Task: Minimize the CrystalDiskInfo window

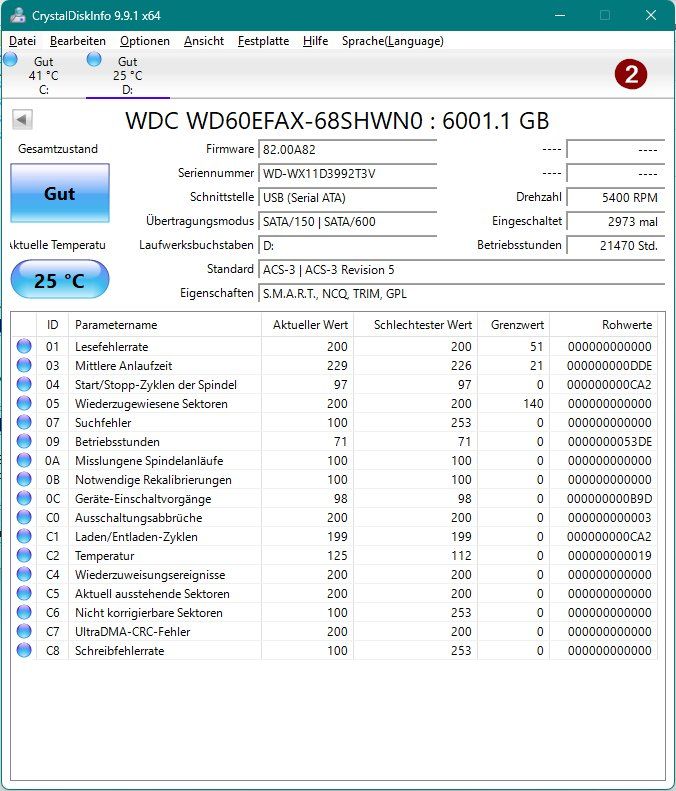Action: click(560, 15)
